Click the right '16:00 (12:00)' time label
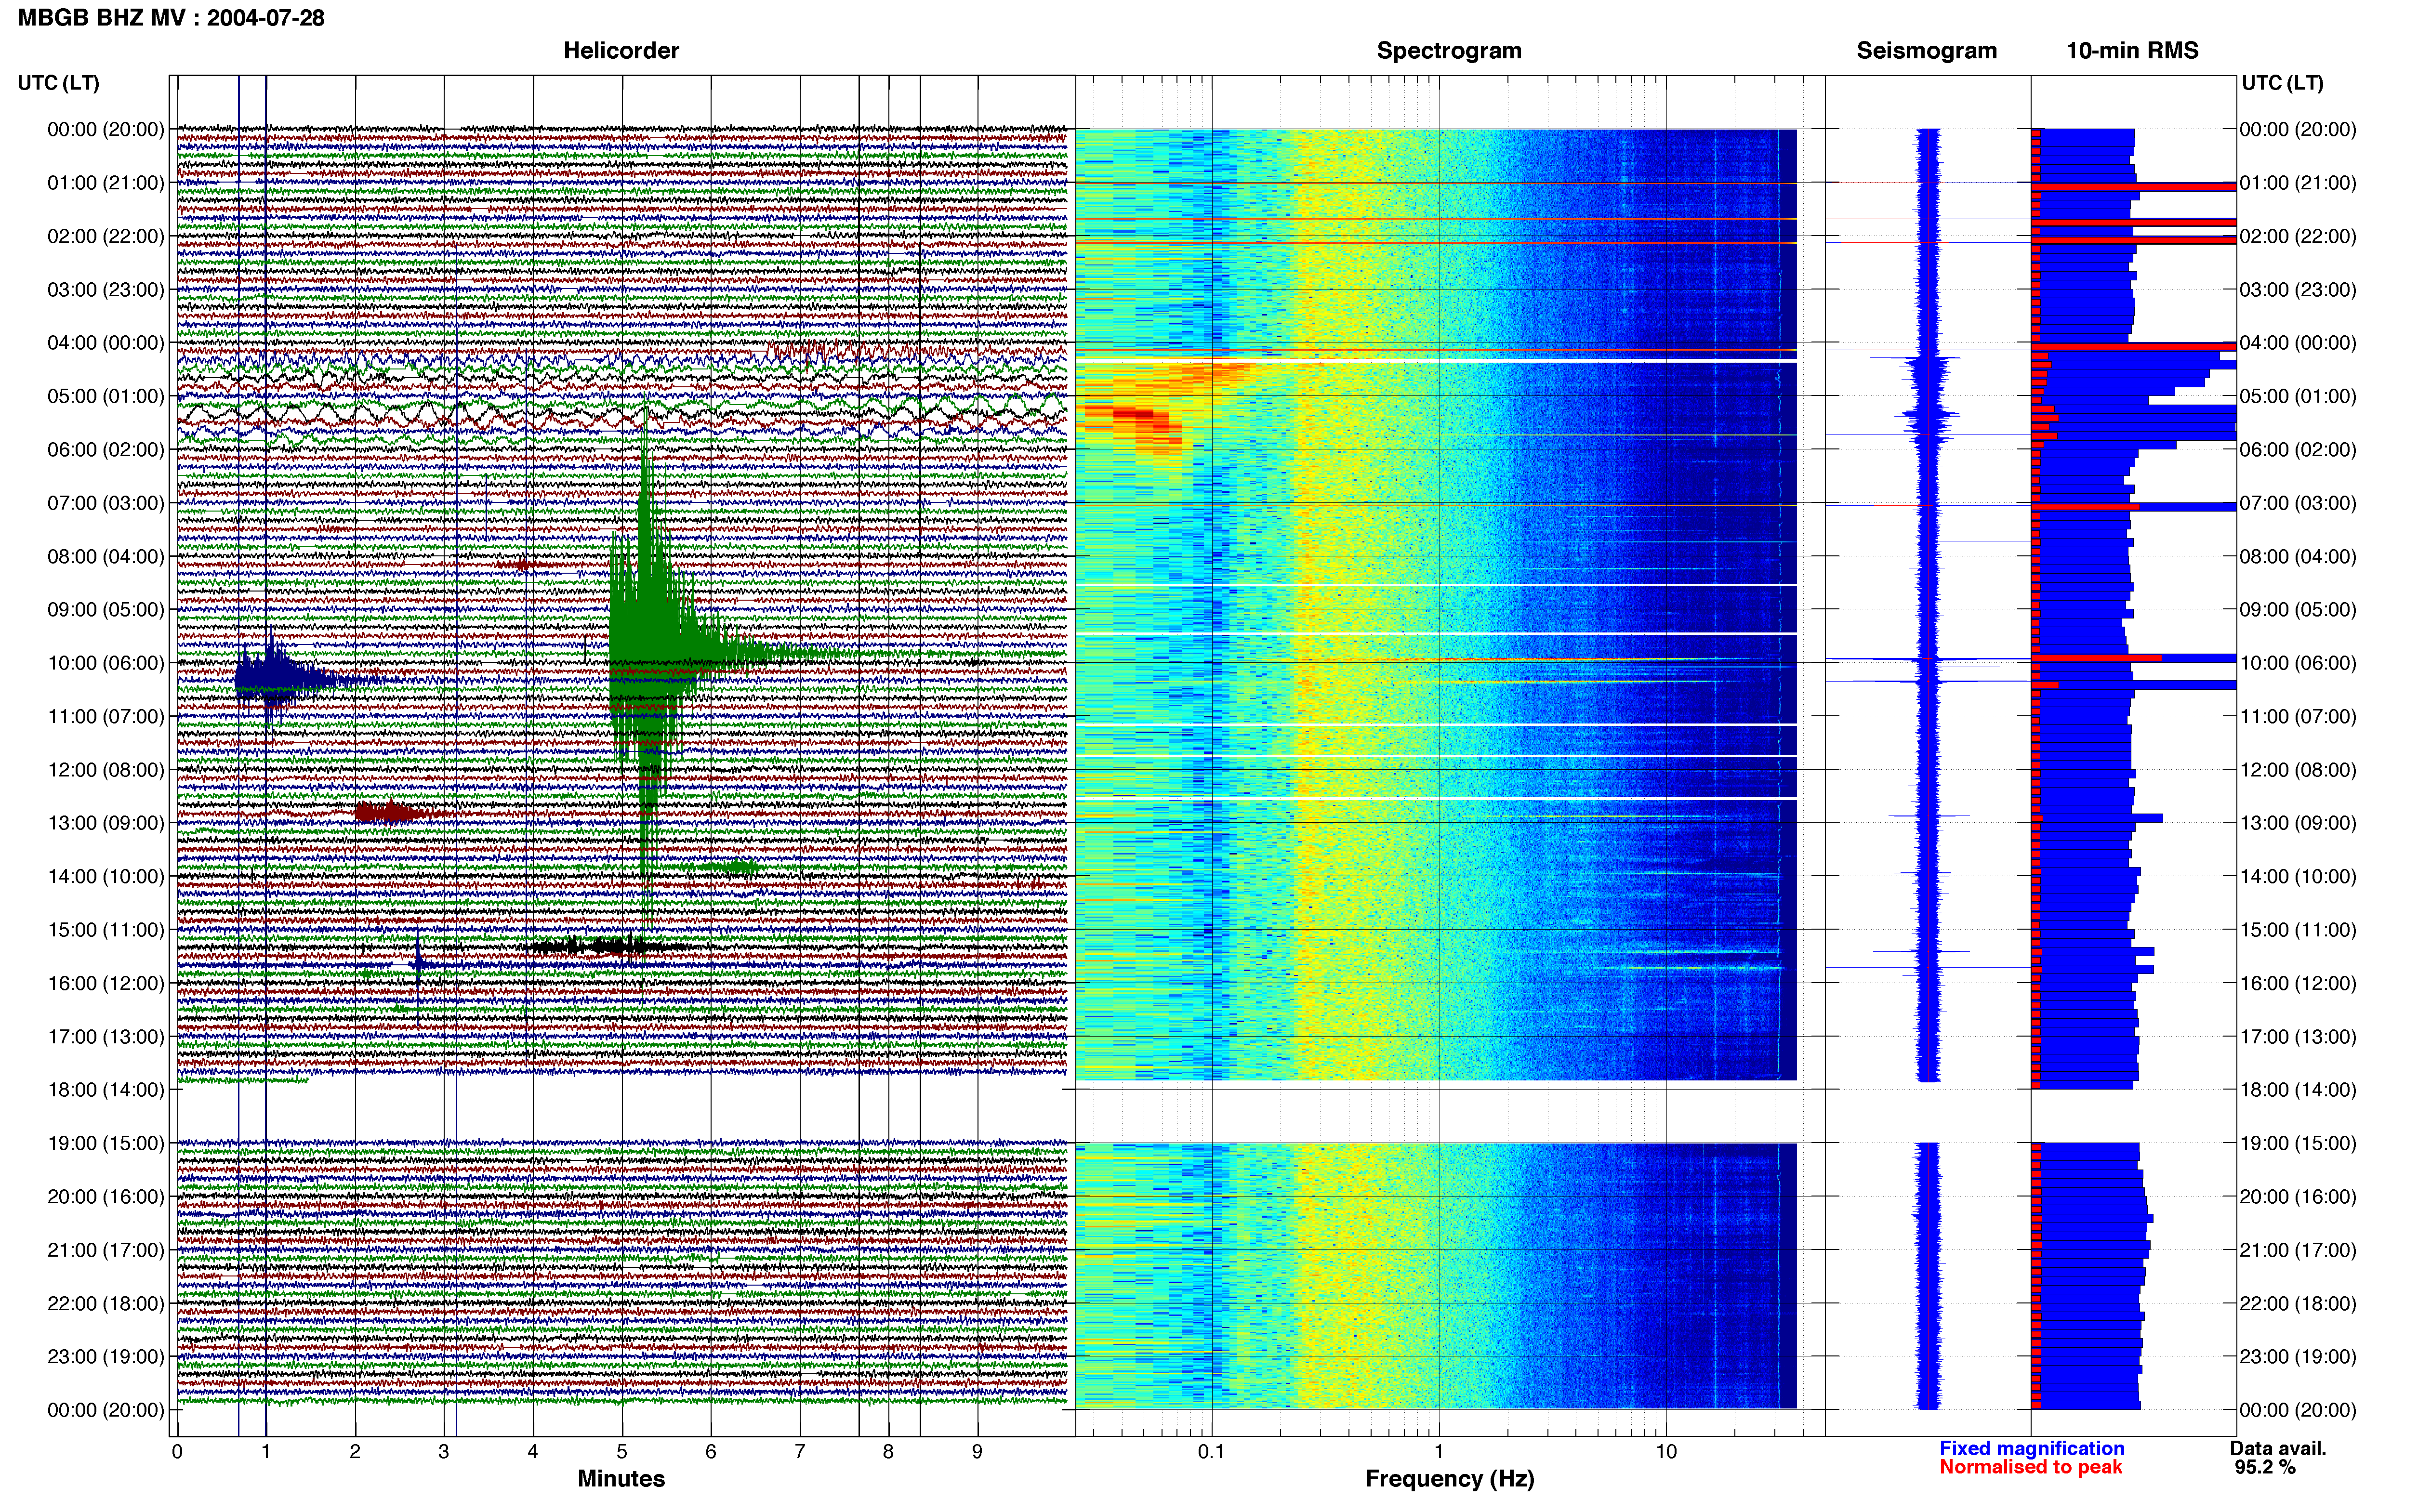The width and height of the screenshot is (2418, 1512). pos(2298,983)
